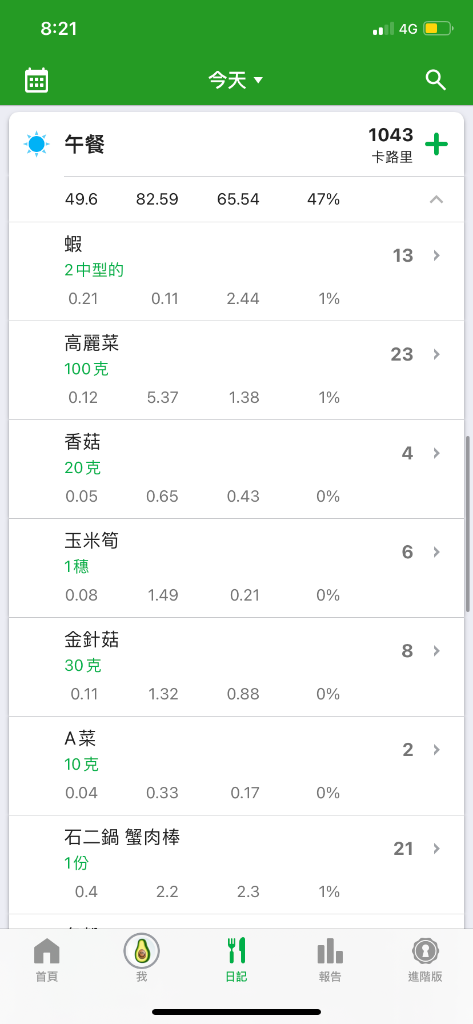Open details arrow for A菜
Viewport: 473px width, 1024px height.
pyautogui.click(x=437, y=750)
